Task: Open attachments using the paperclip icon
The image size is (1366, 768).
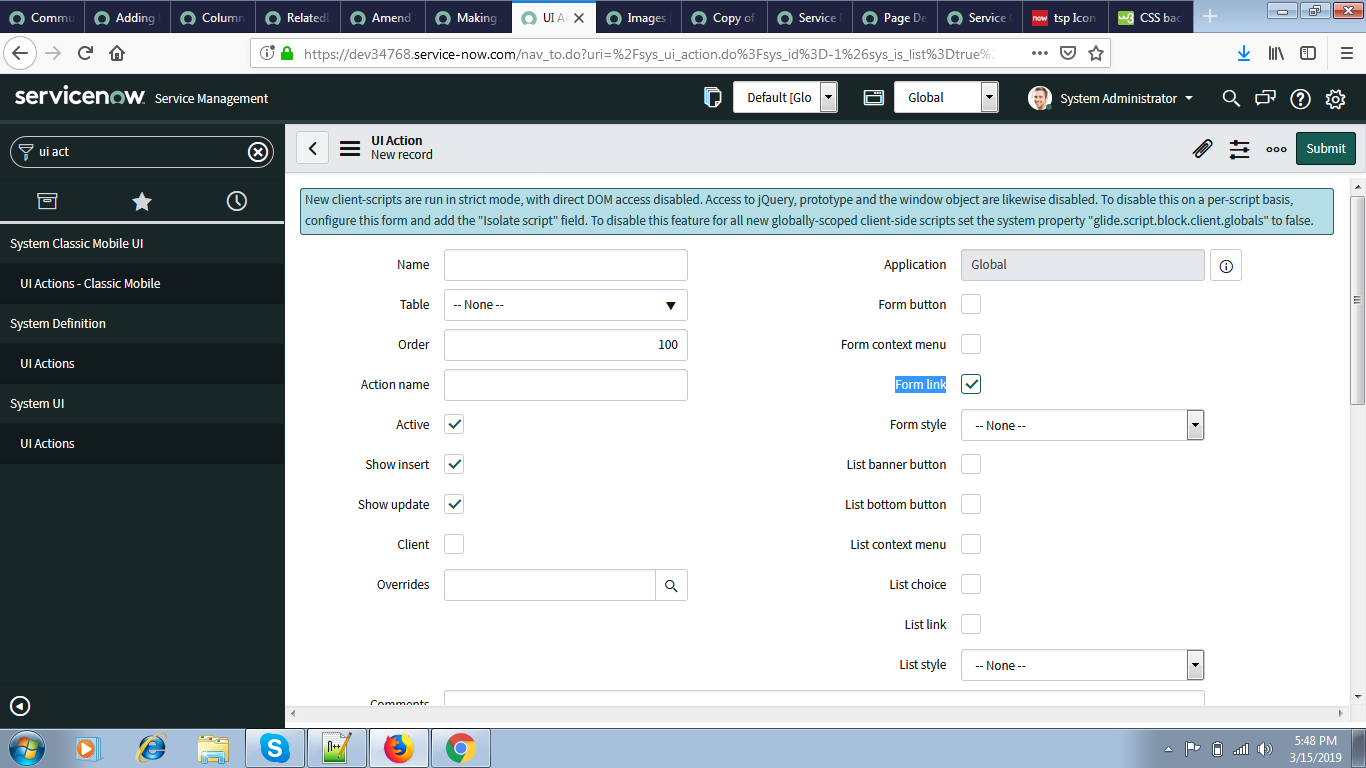Action: point(1202,148)
